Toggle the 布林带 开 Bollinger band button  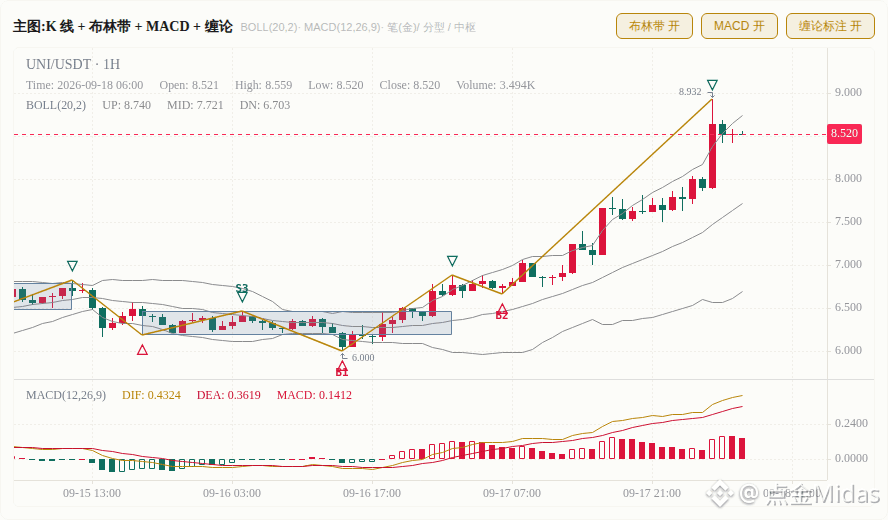click(x=654, y=26)
